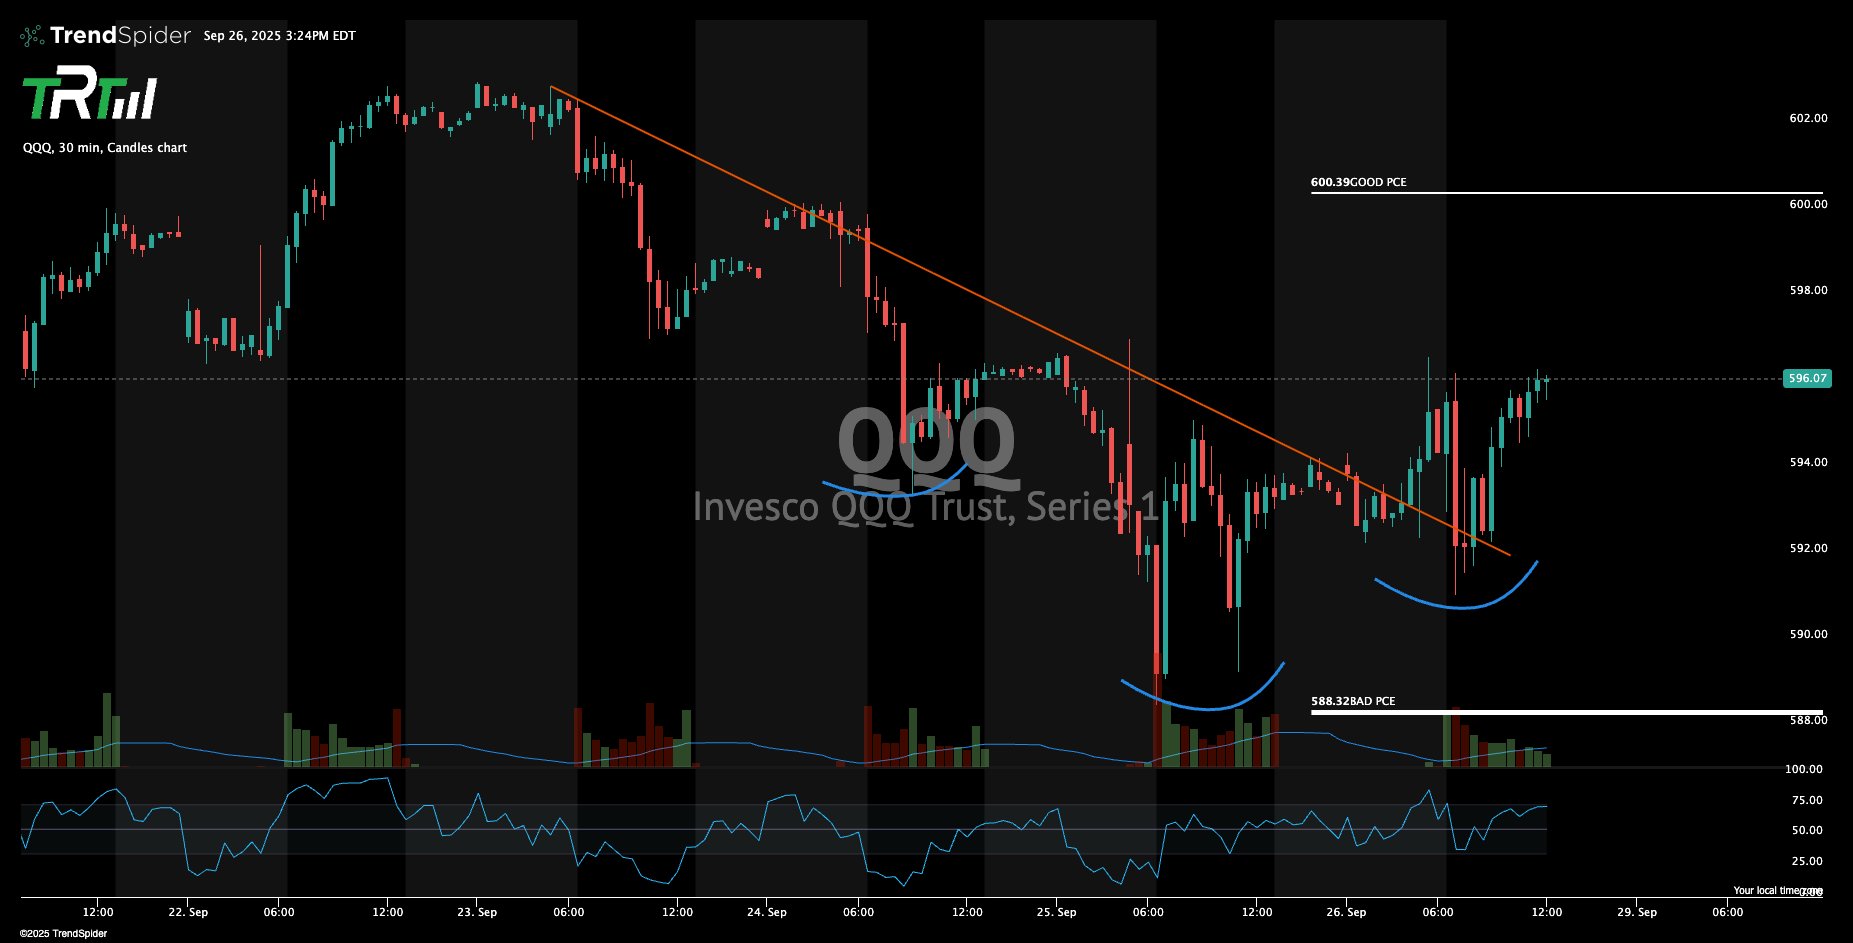Click the 594.00 price axis label
This screenshot has height=943, width=1853.
(1808, 462)
